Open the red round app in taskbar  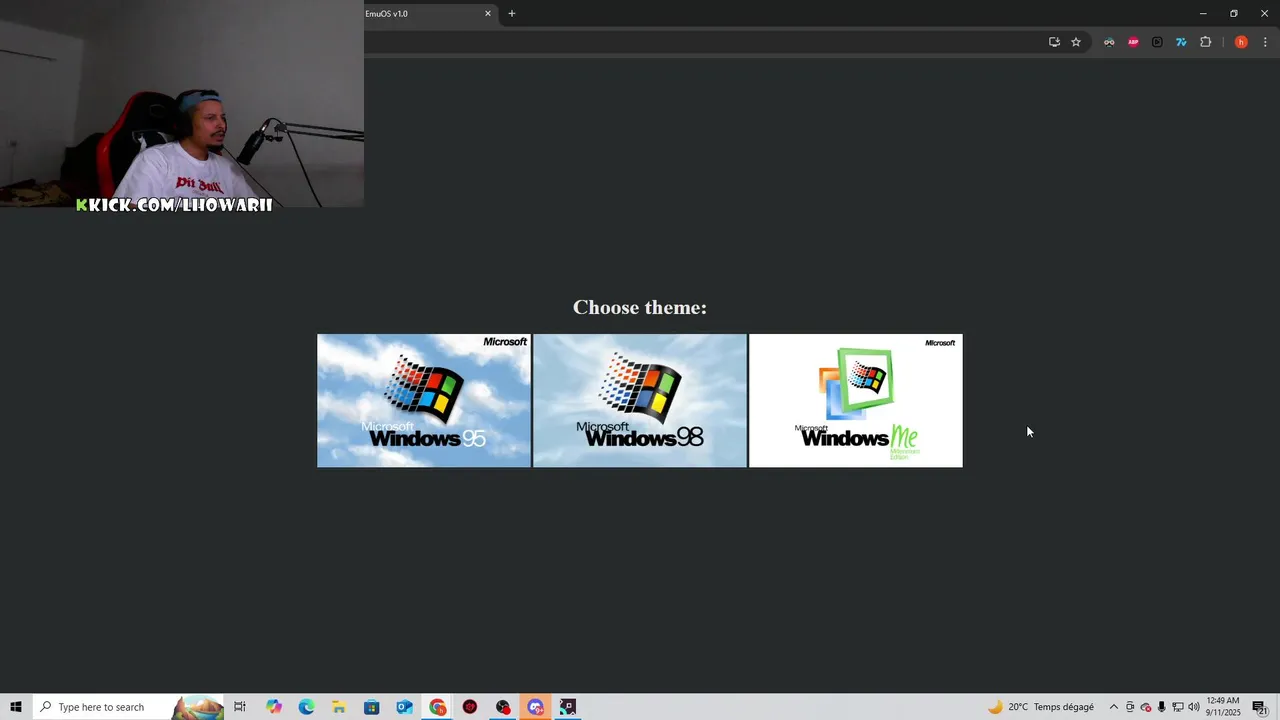[x=470, y=707]
